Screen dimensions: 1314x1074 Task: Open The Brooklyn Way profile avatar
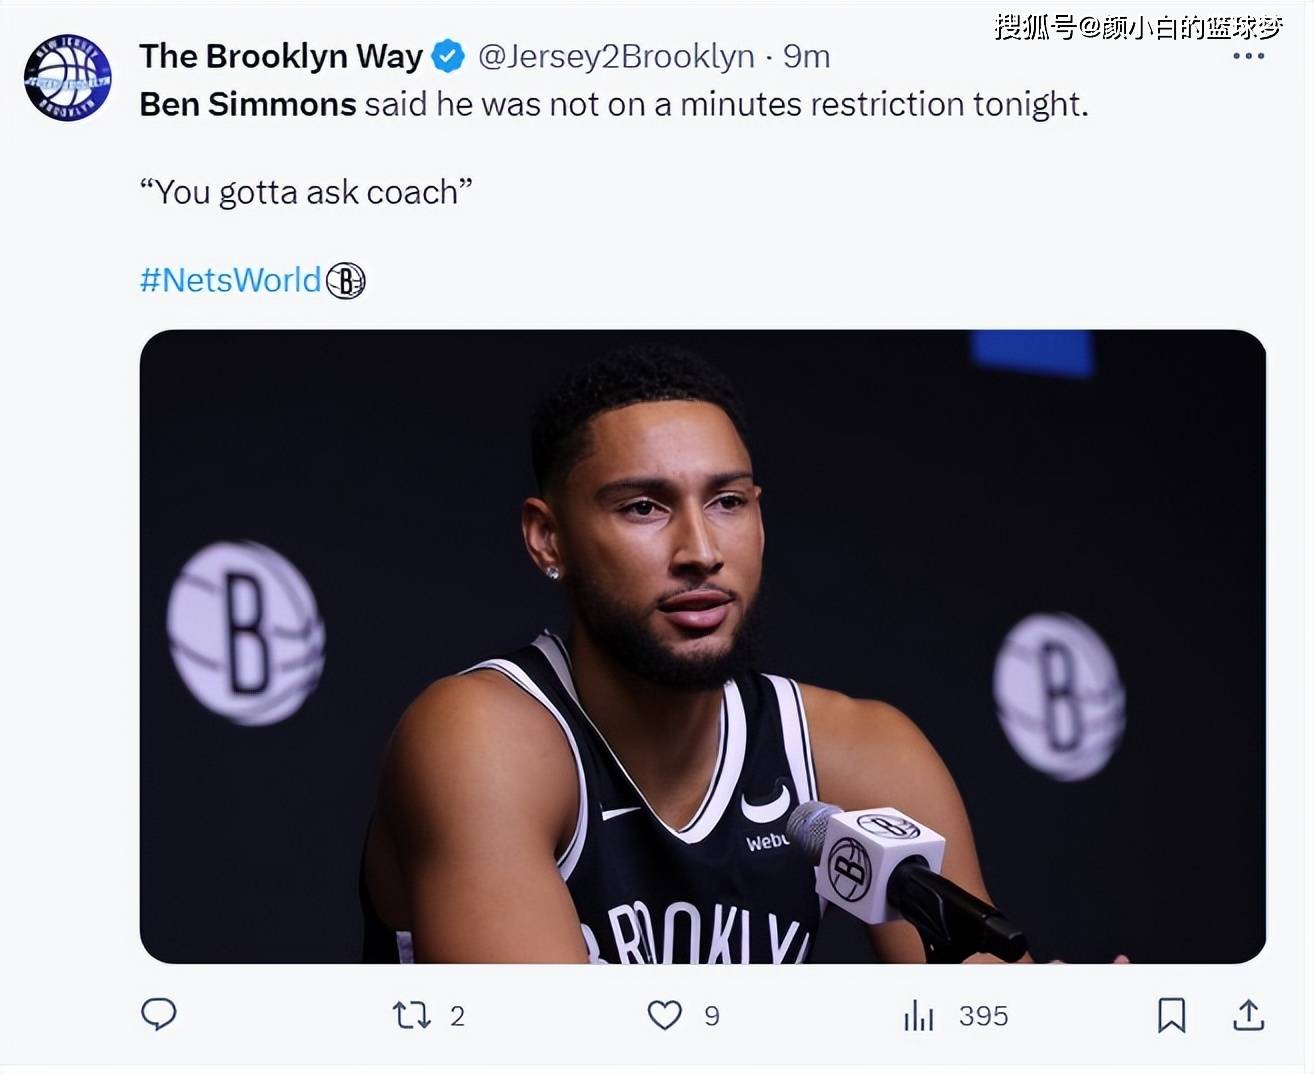pyautogui.click(x=68, y=78)
